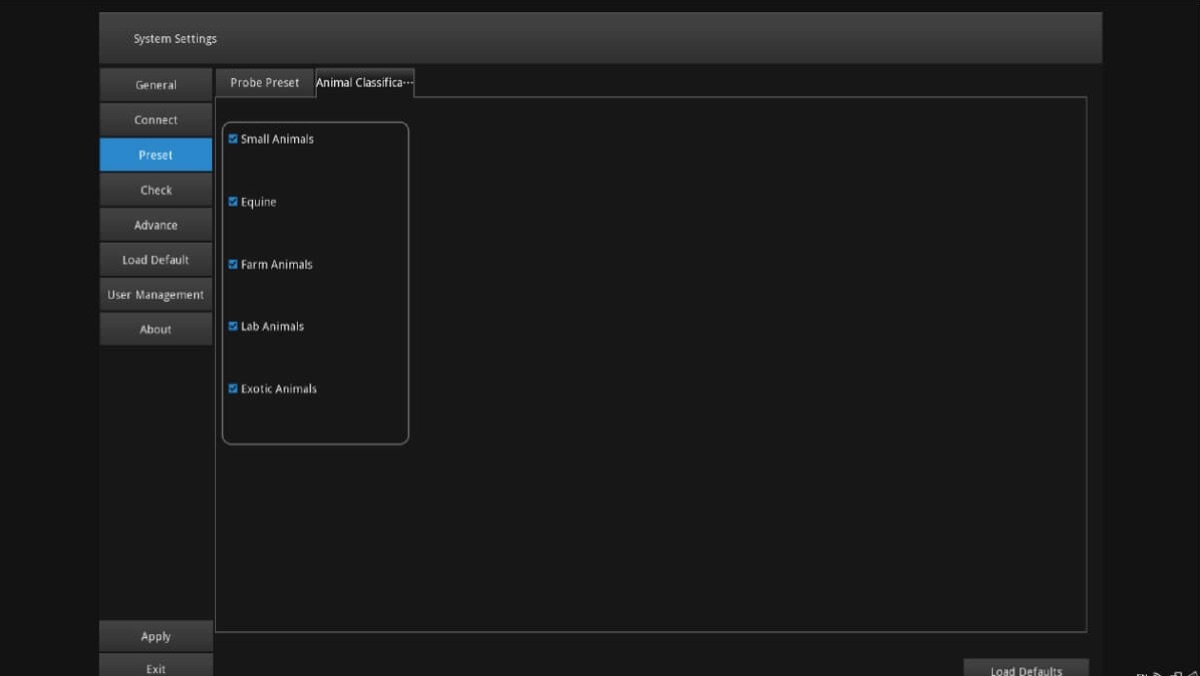Screen dimensions: 1200x676
Task: Show the About information page
Action: 156,329
